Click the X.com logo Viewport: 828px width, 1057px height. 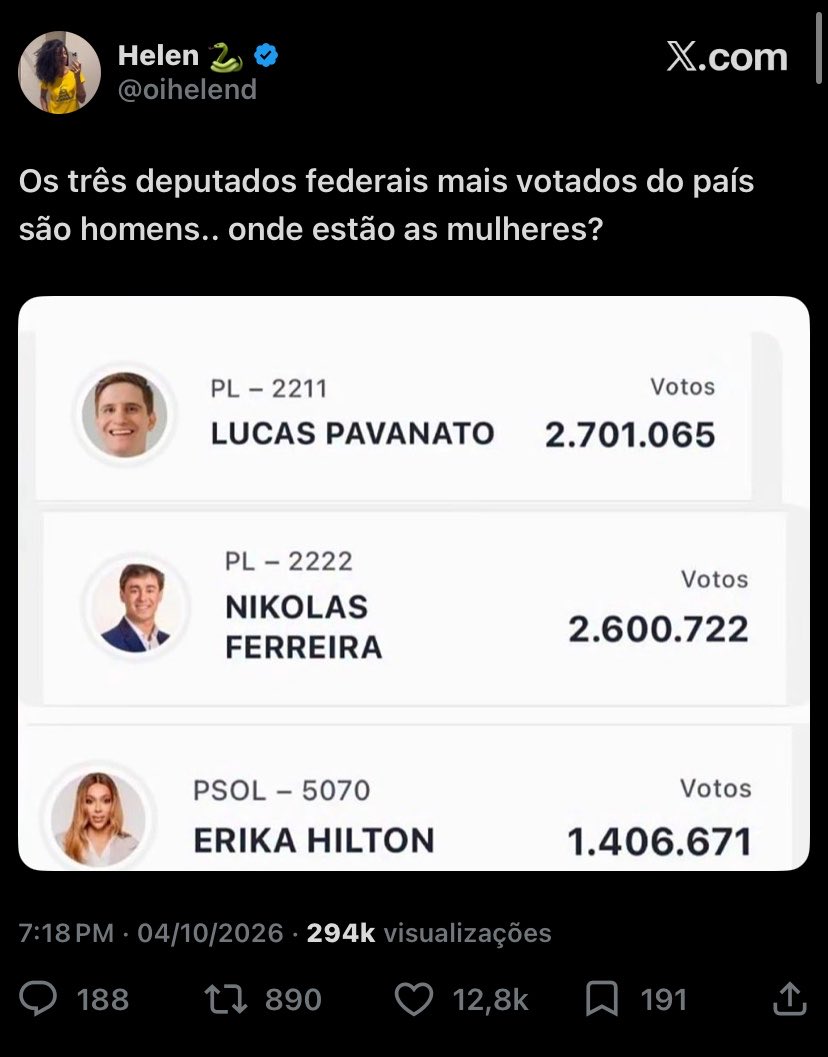tap(727, 57)
